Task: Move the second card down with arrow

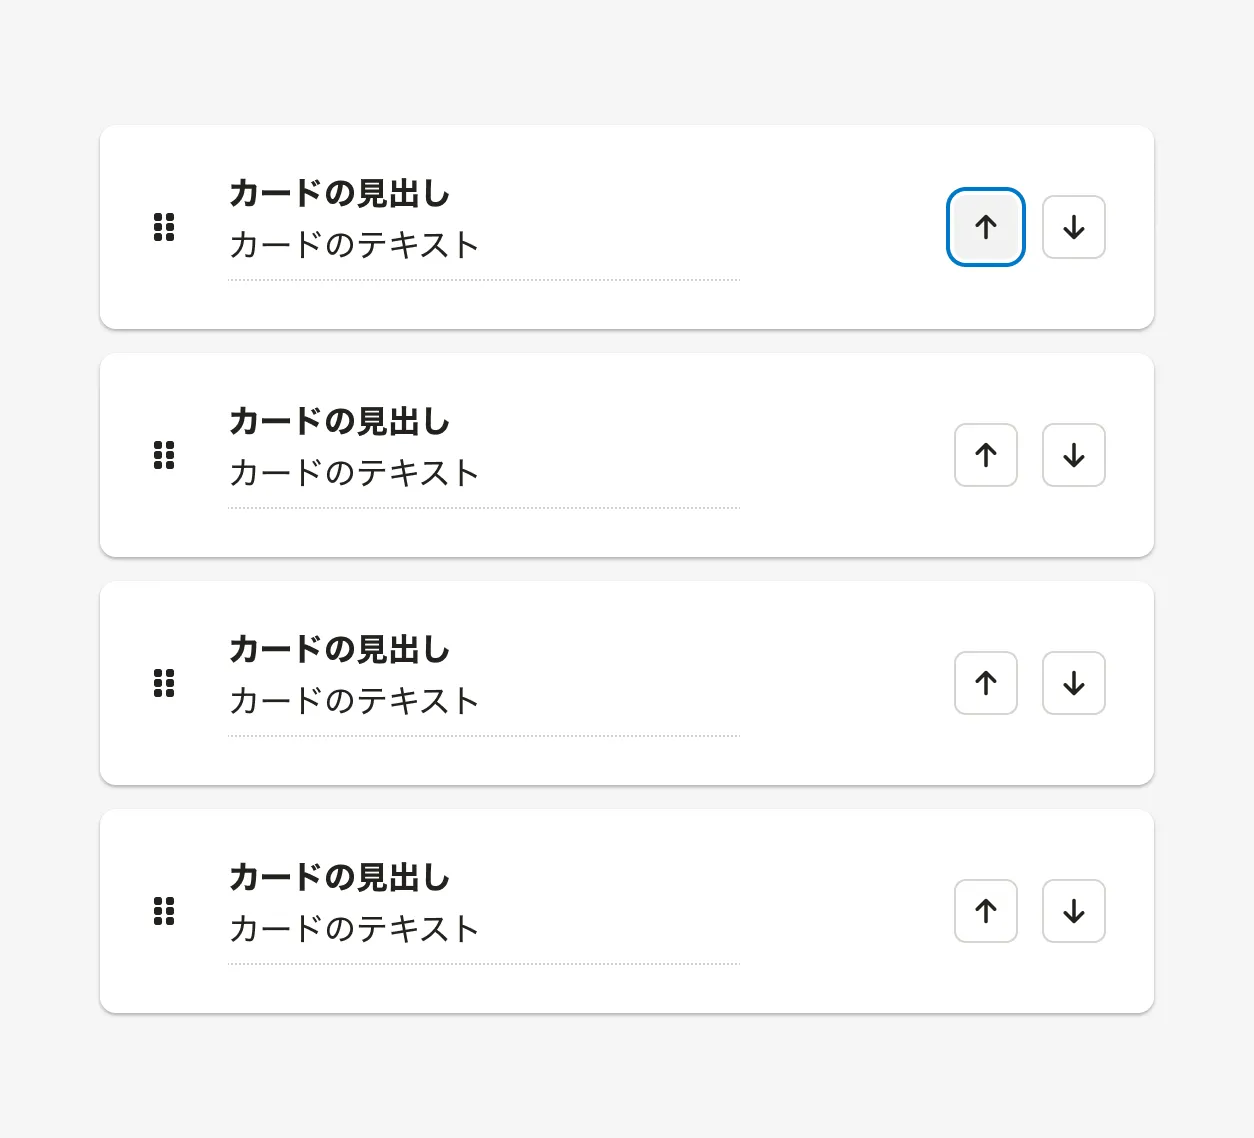Action: 1073,455
